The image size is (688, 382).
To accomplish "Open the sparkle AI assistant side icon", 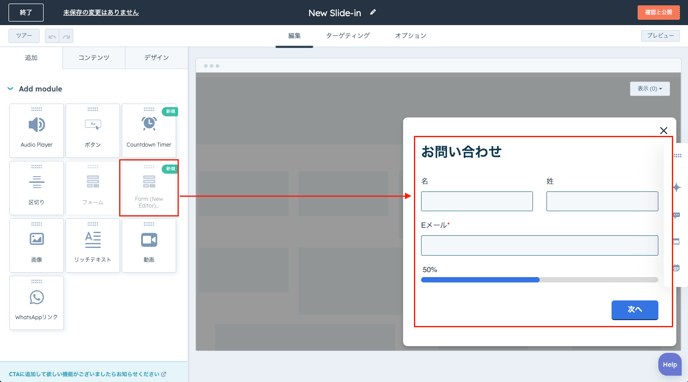I will (677, 187).
